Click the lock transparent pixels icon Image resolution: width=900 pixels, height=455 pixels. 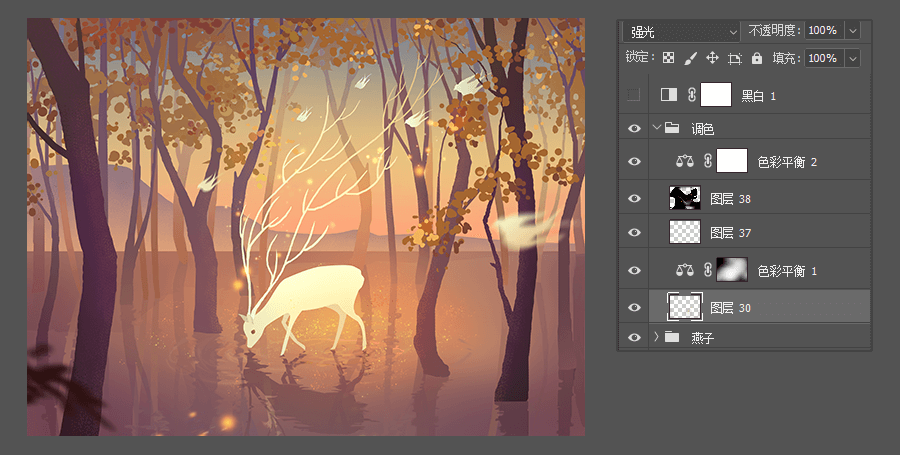(x=669, y=59)
